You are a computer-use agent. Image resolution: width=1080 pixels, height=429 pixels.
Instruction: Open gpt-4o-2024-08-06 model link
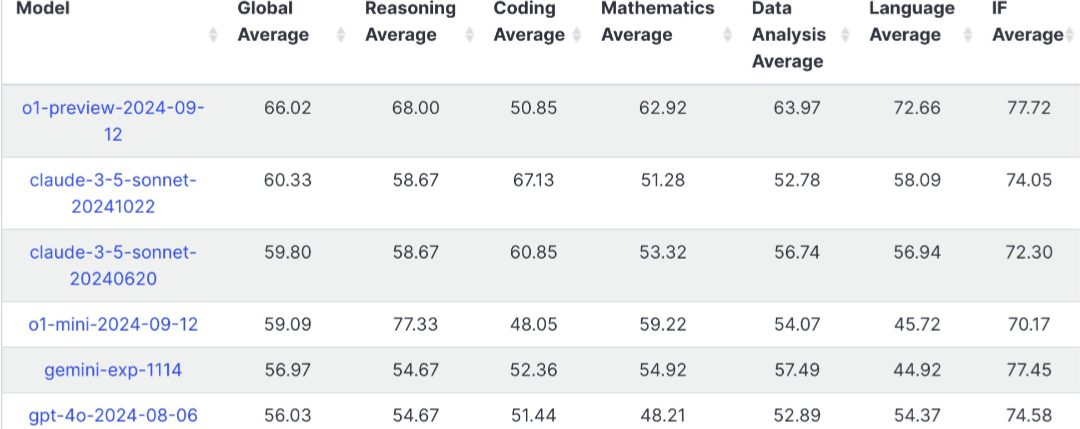tap(113, 416)
